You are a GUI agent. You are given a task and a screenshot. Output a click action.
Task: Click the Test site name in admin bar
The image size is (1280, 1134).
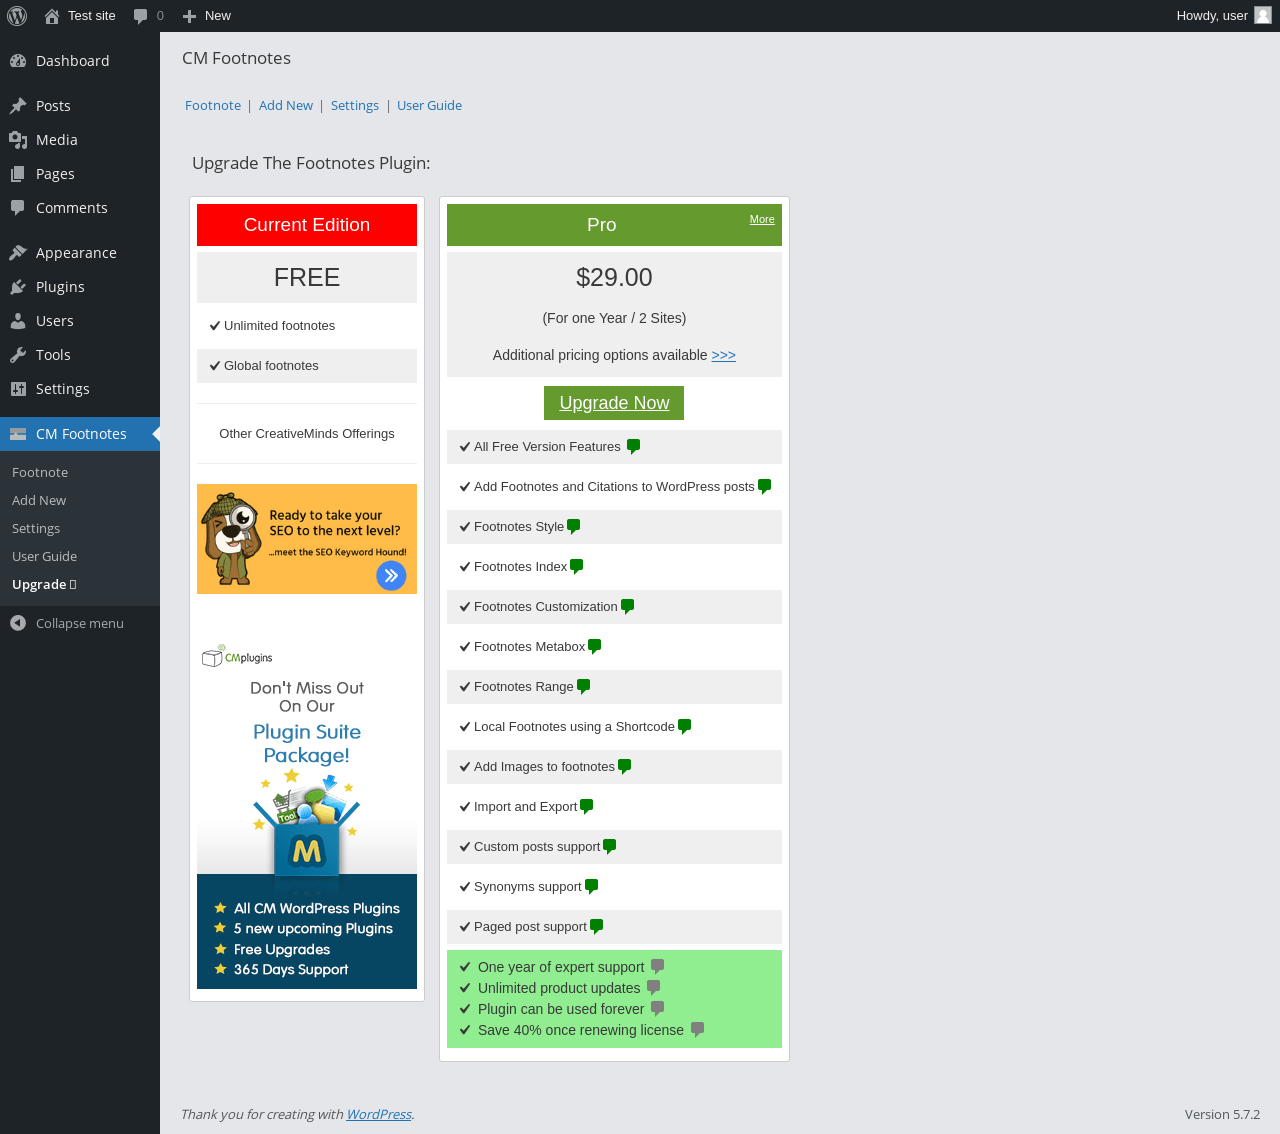click(x=92, y=16)
